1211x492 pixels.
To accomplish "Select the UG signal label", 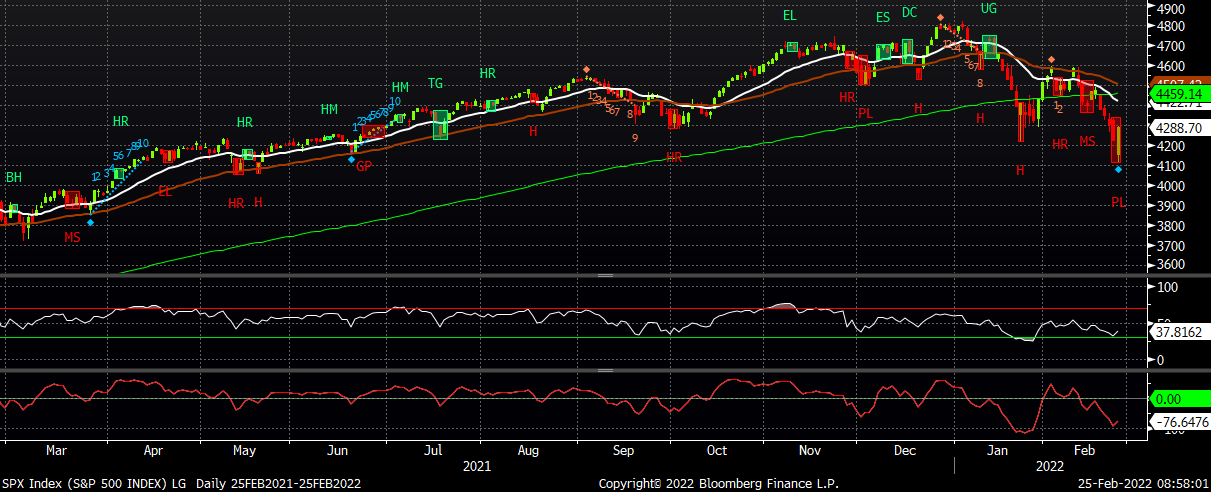I will point(989,8).
